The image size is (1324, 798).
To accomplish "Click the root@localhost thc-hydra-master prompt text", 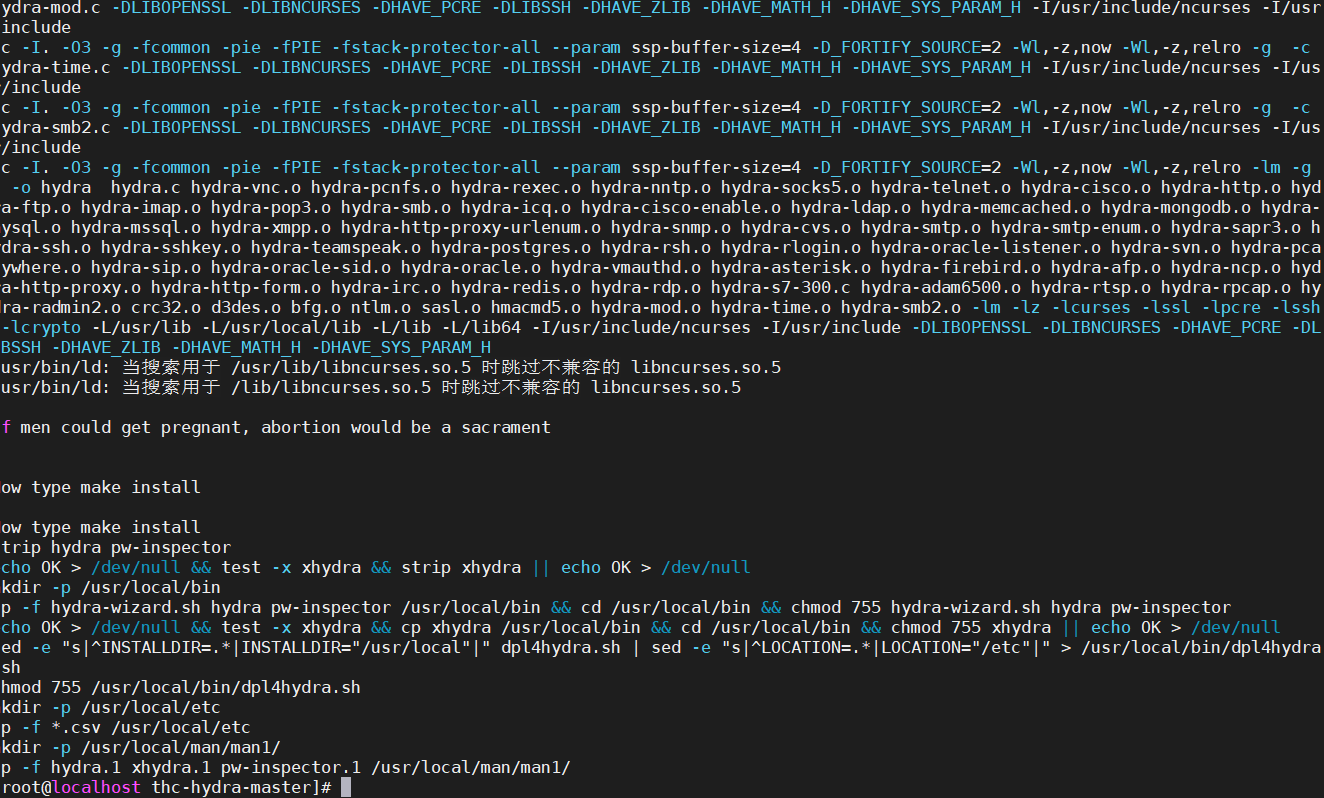I will tap(166, 788).
